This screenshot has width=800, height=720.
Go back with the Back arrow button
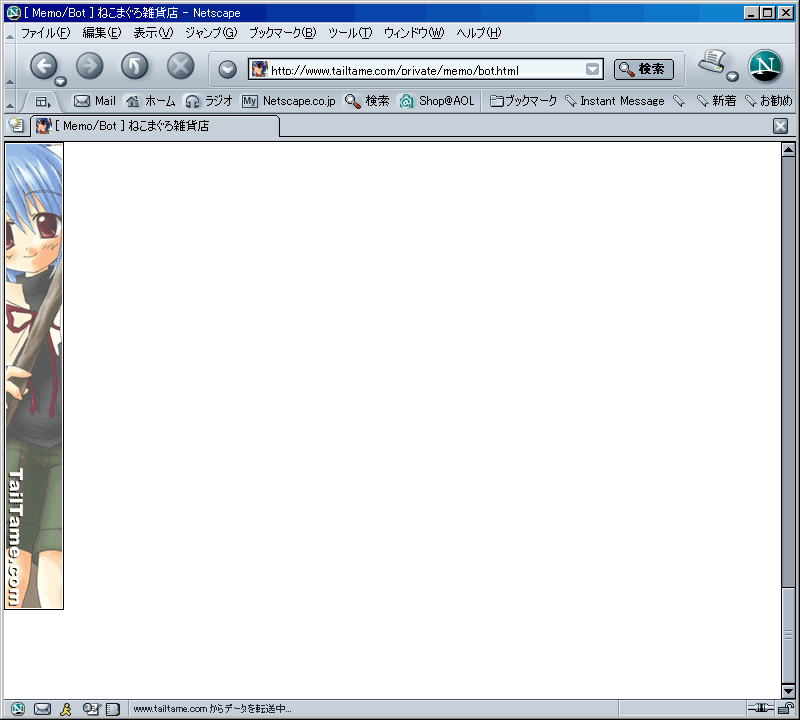pyautogui.click(x=43, y=66)
